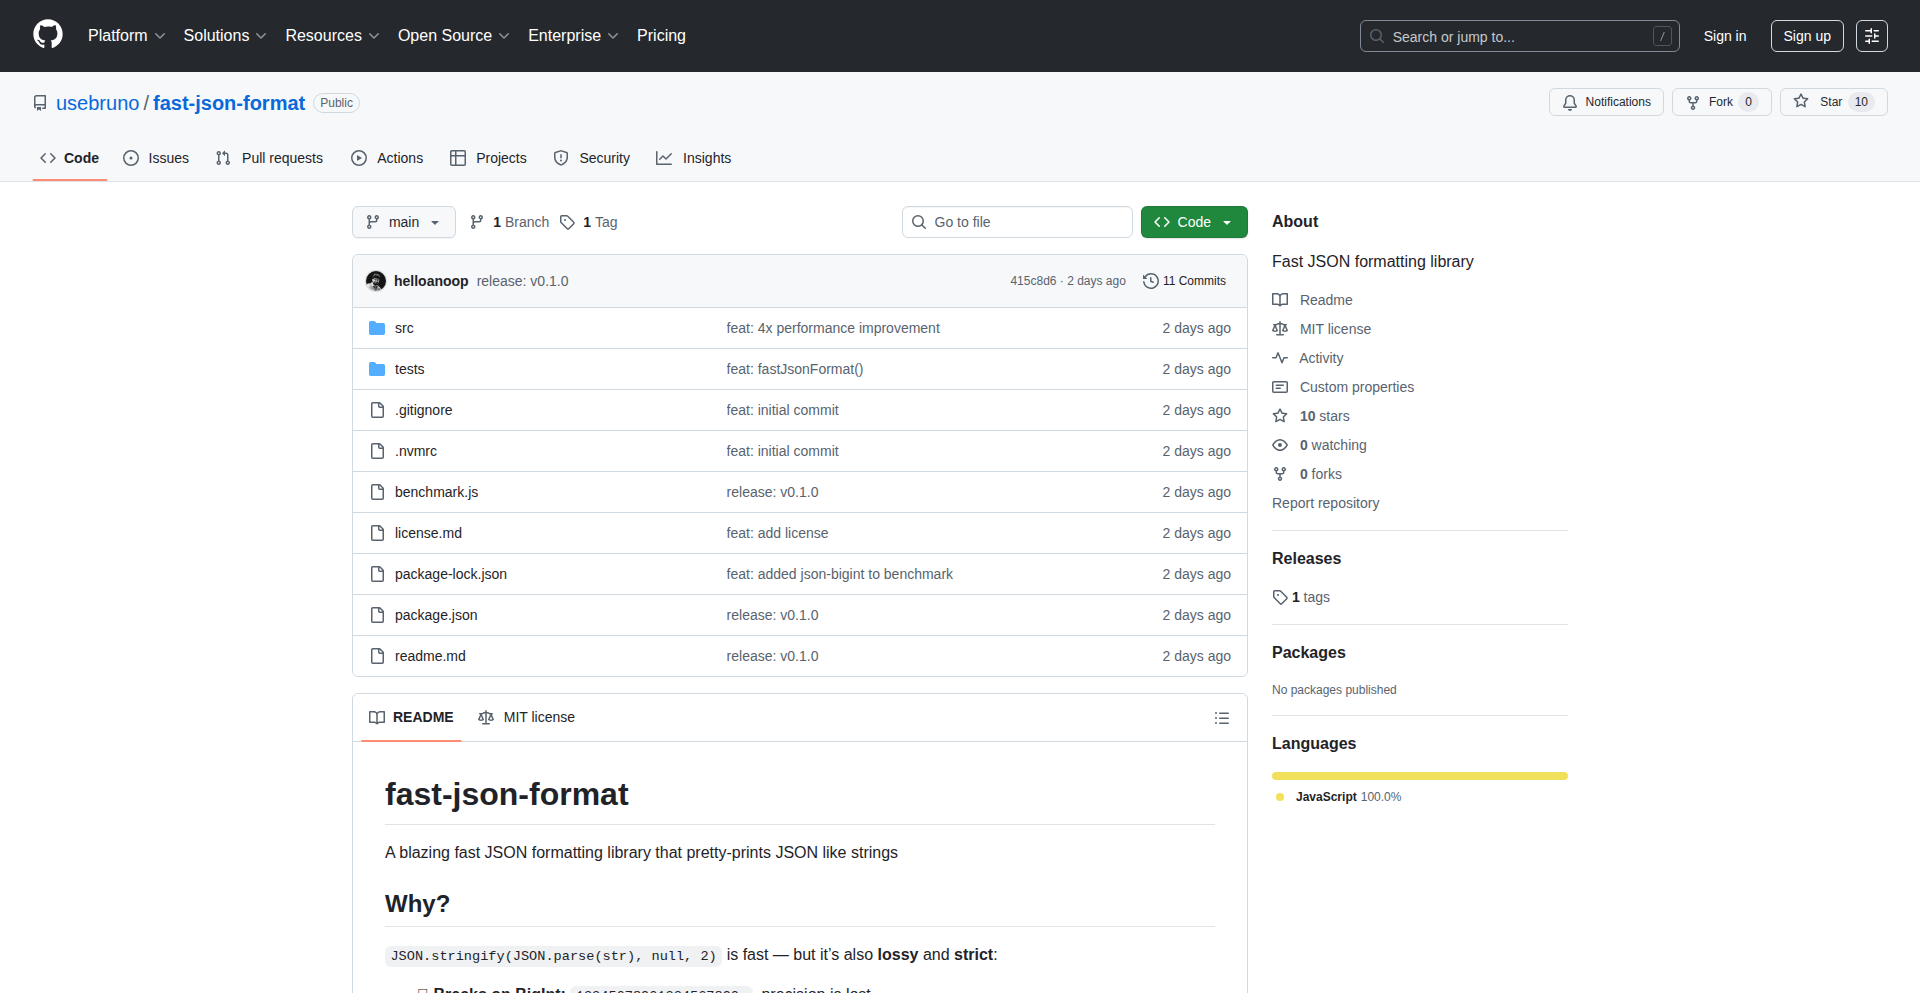Click the Custom properties note icon
1920x993 pixels.
[x=1280, y=387]
